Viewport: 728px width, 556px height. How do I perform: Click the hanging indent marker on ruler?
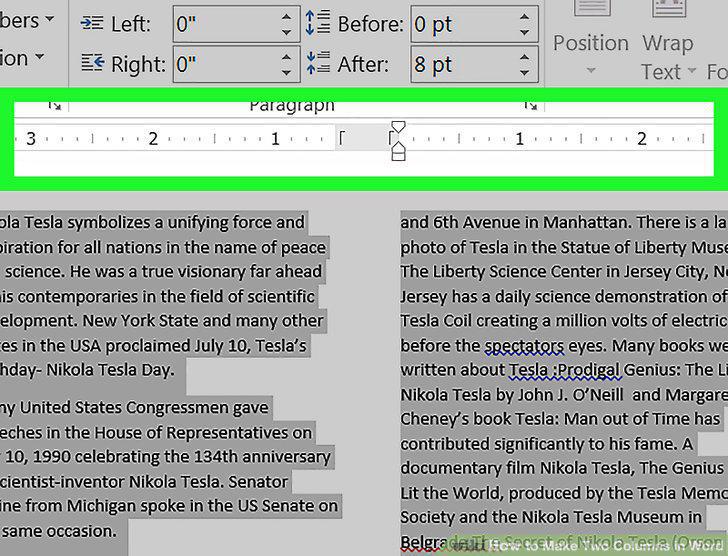[x=398, y=148]
